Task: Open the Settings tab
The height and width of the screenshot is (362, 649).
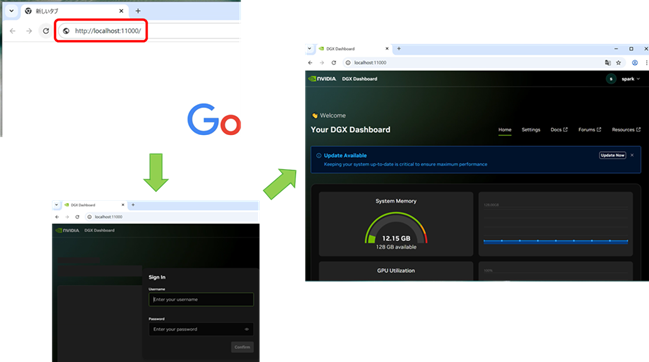Action: [531, 130]
